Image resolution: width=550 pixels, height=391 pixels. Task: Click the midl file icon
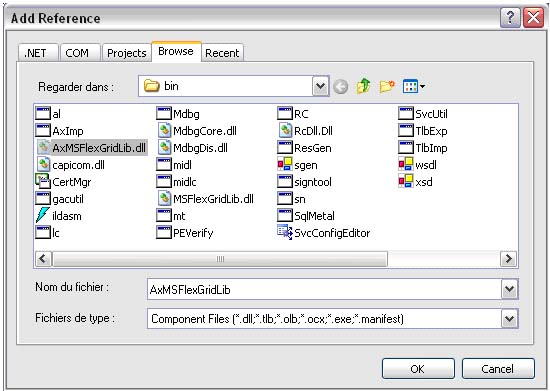click(164, 164)
